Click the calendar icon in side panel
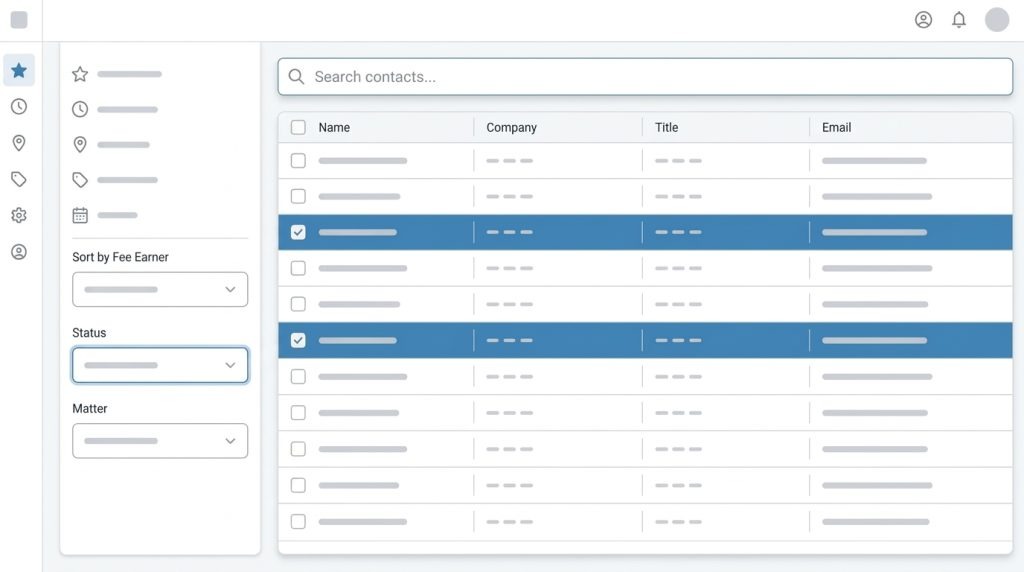The image size is (1024, 572). [x=80, y=215]
